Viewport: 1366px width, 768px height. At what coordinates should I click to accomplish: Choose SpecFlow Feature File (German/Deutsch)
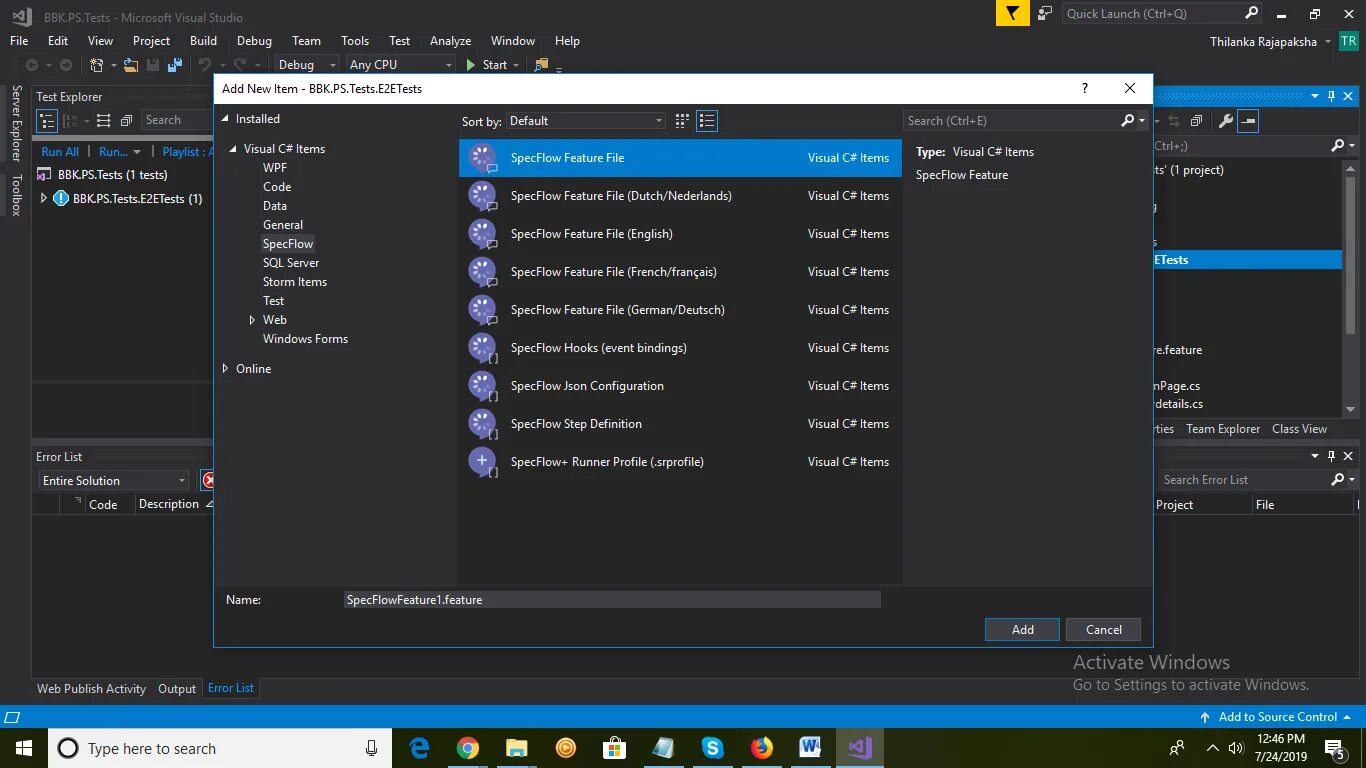pyautogui.click(x=680, y=310)
